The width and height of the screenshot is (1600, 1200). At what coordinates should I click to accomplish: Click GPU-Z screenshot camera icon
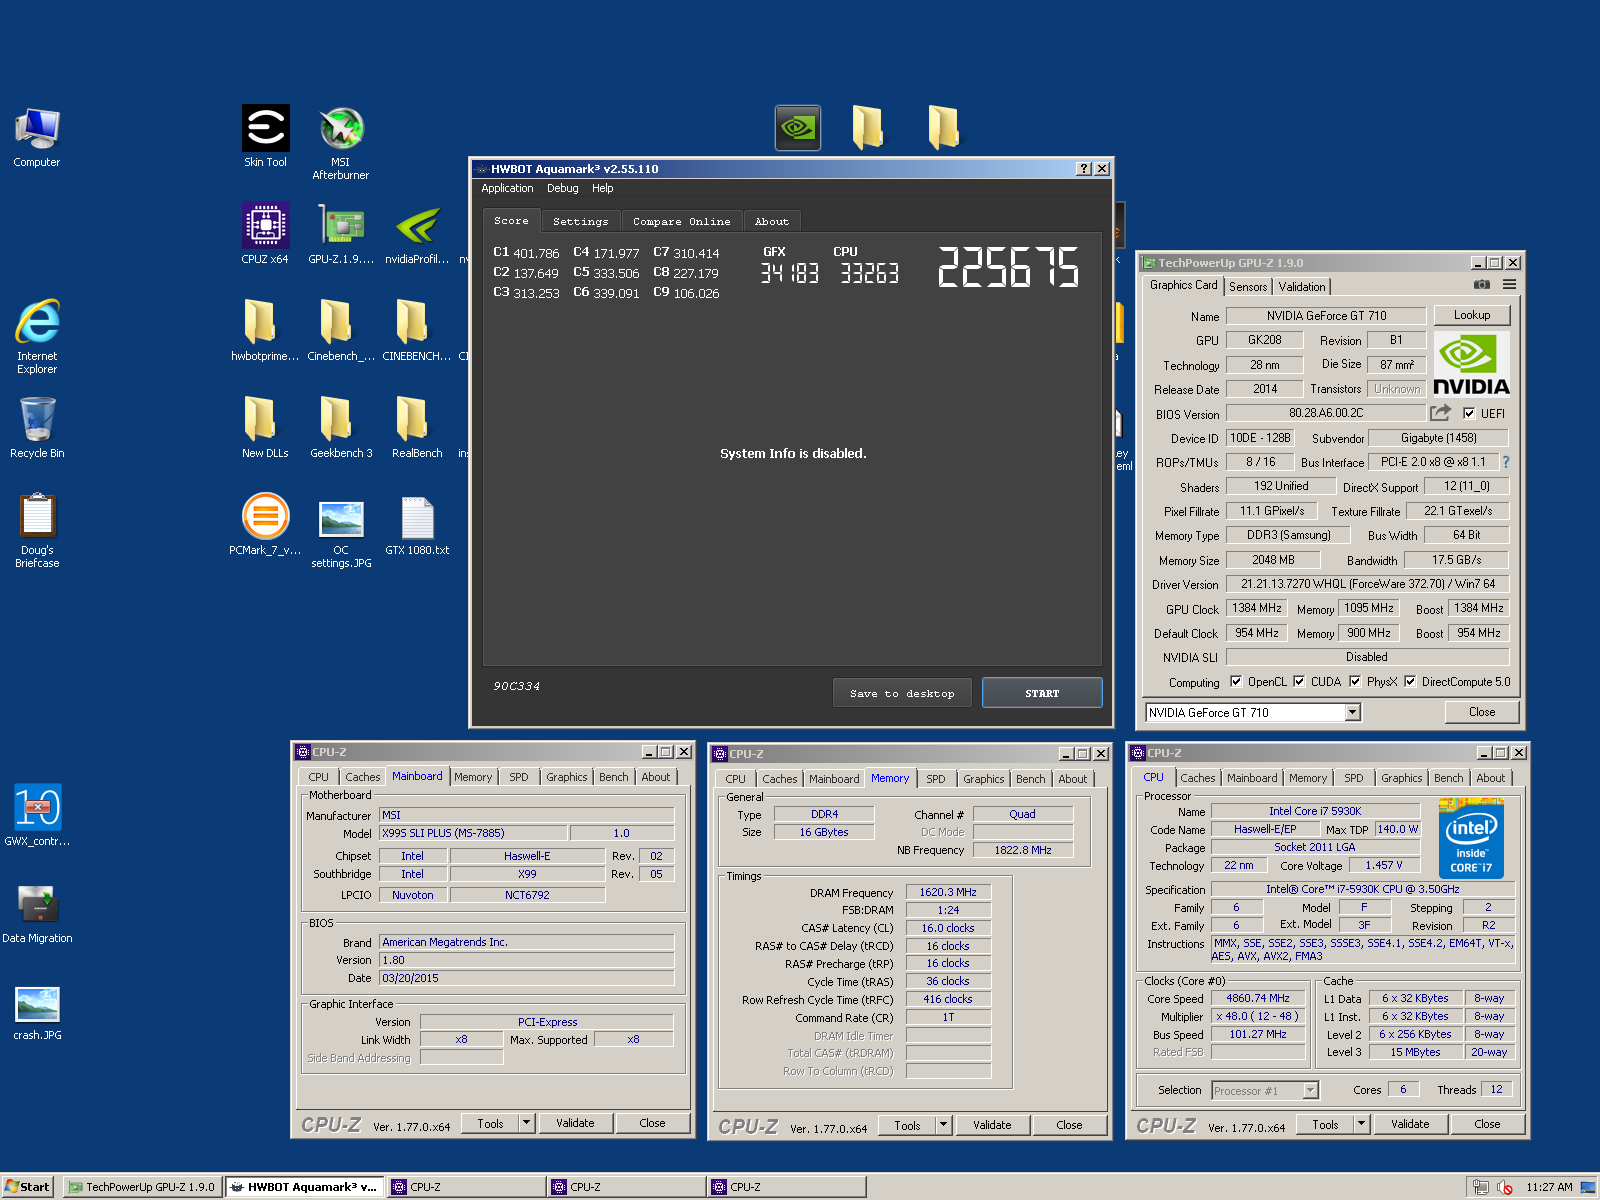[1482, 285]
